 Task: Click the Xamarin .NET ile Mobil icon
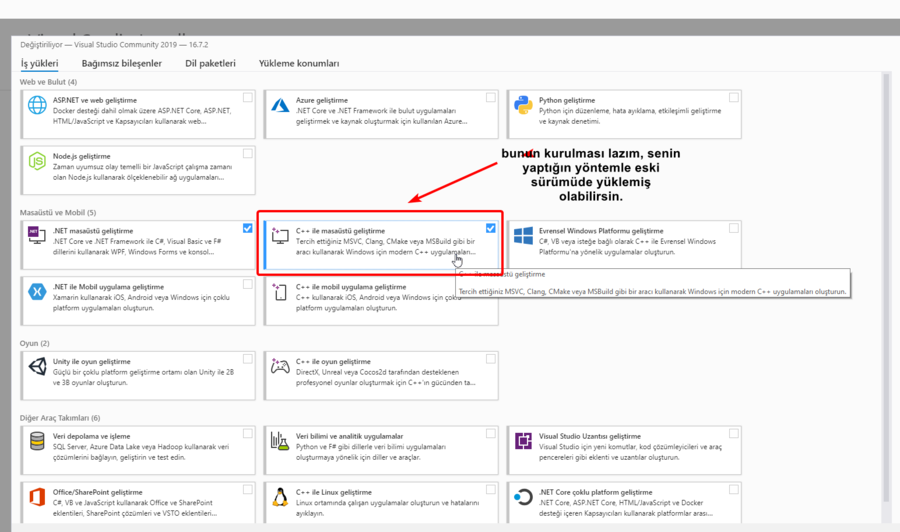(37, 292)
